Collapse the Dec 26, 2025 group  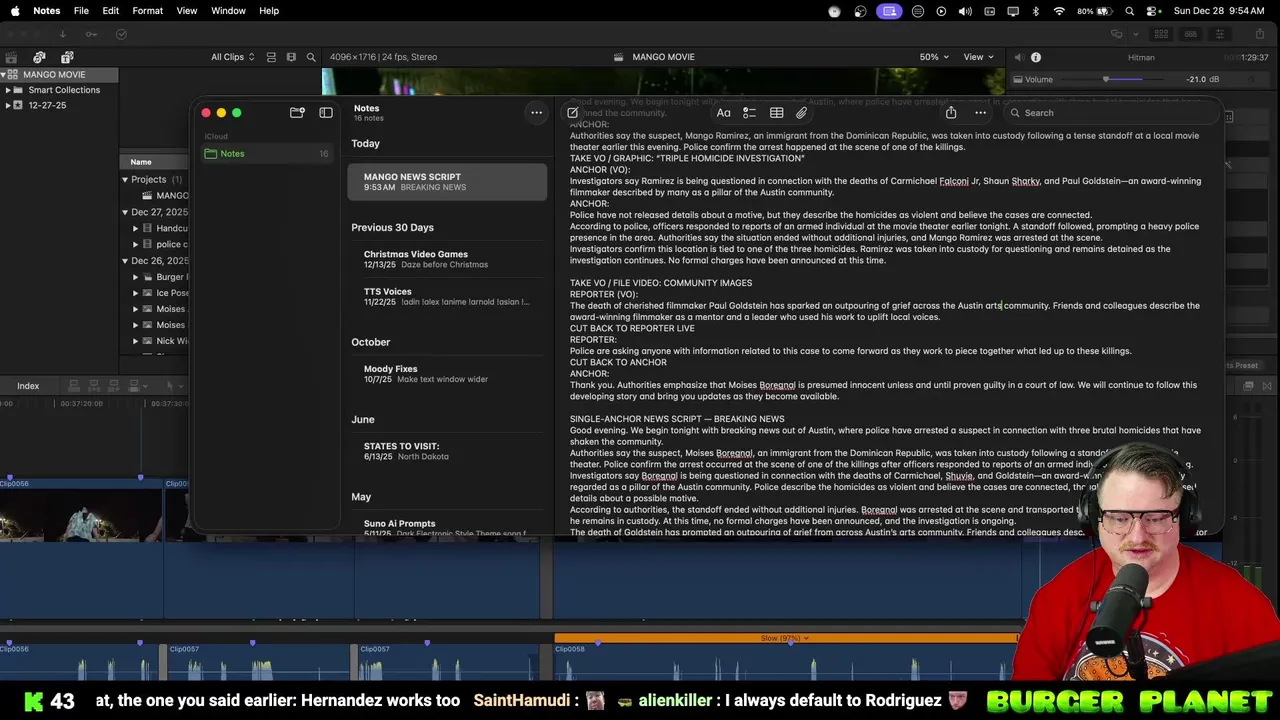click(125, 261)
